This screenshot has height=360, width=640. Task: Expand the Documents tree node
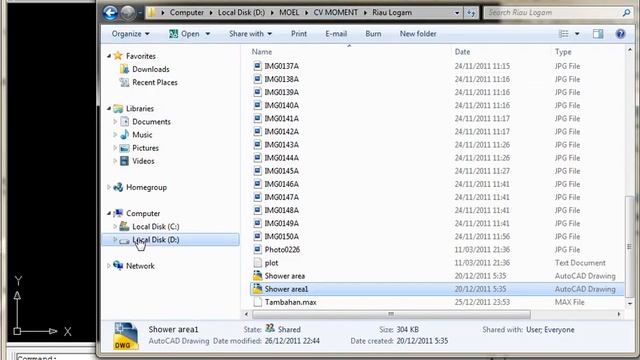tap(115, 122)
